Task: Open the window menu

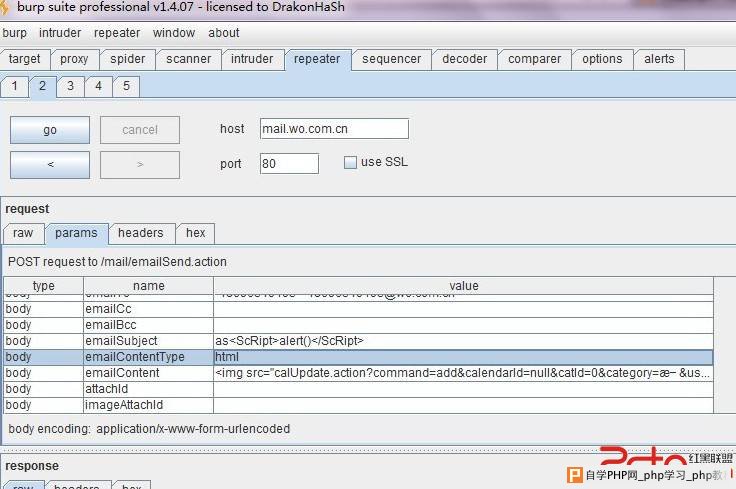Action: point(174,33)
